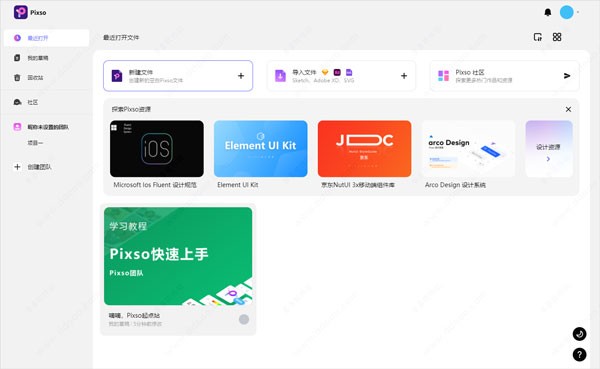Screen dimensions: 600x369
Task: Open the arco Design thumbnail
Action: pyautogui.click(x=468, y=149)
